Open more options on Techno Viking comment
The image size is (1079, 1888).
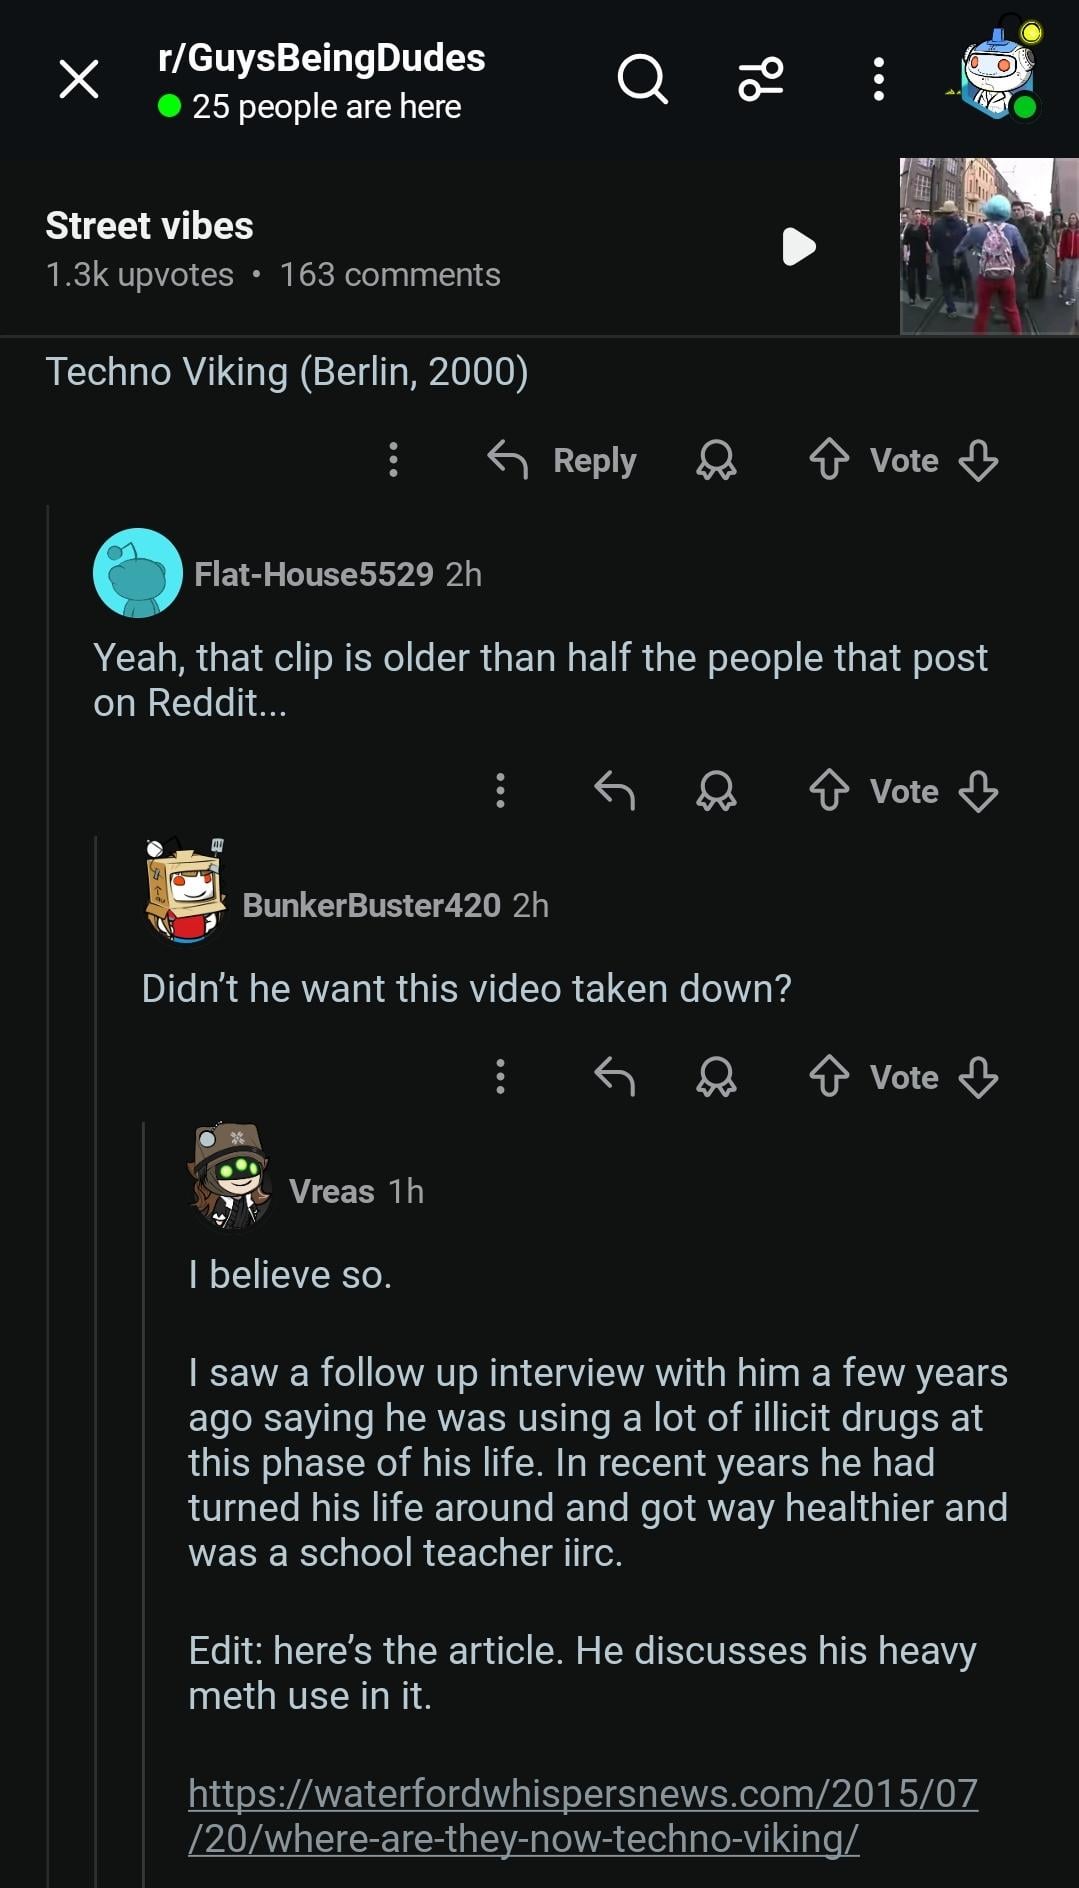tap(394, 460)
